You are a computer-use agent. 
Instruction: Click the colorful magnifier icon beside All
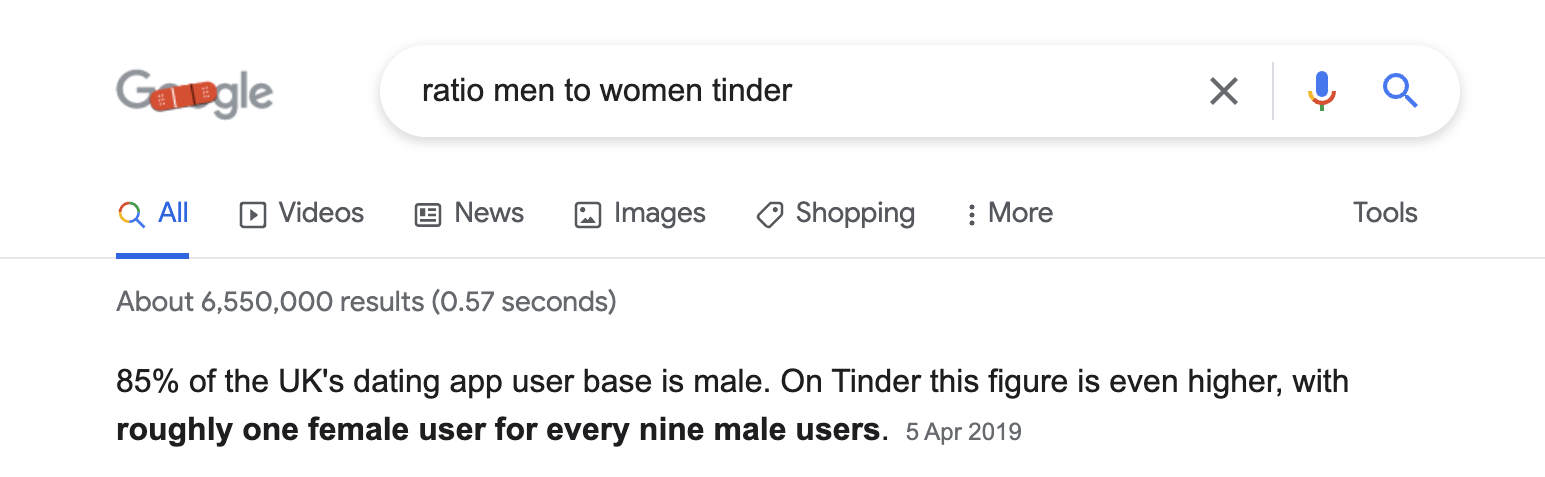point(131,213)
